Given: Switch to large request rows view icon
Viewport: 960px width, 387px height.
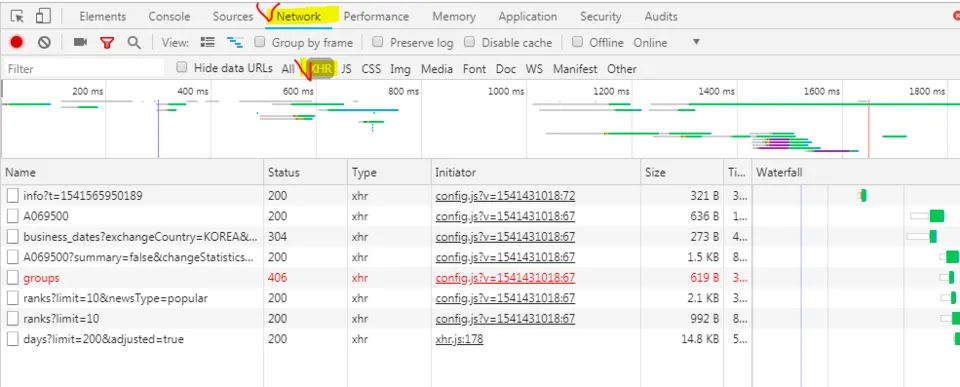Looking at the screenshot, I should [208, 42].
